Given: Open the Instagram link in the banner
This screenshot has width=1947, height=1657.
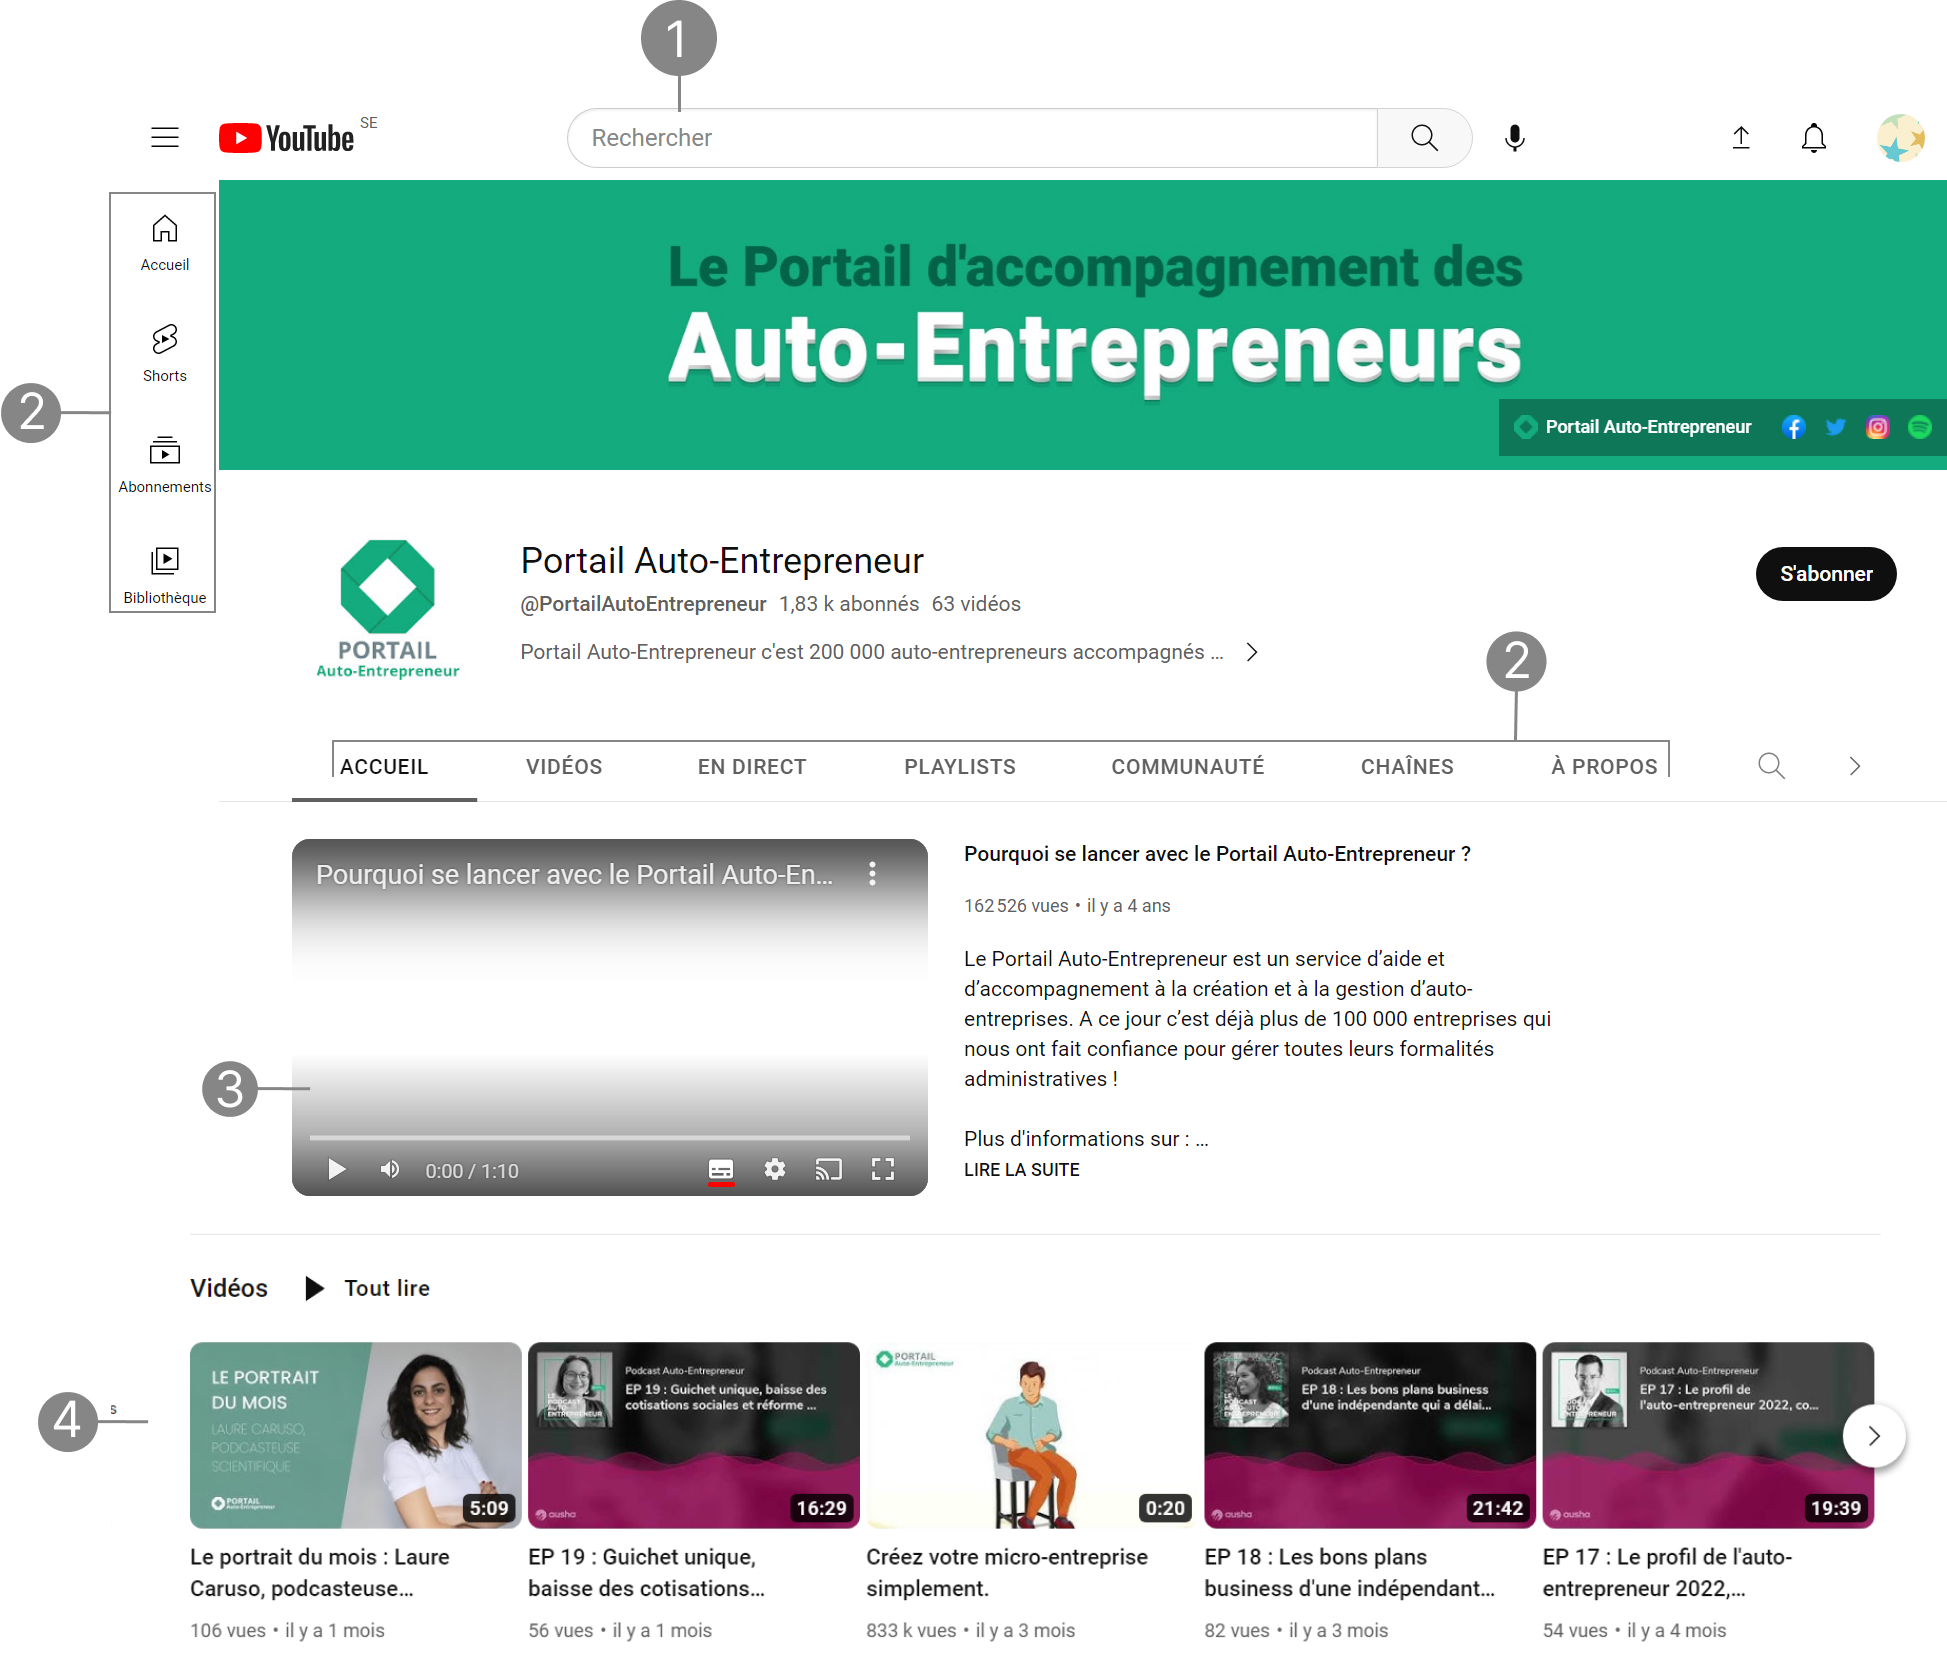Looking at the screenshot, I should [1878, 428].
